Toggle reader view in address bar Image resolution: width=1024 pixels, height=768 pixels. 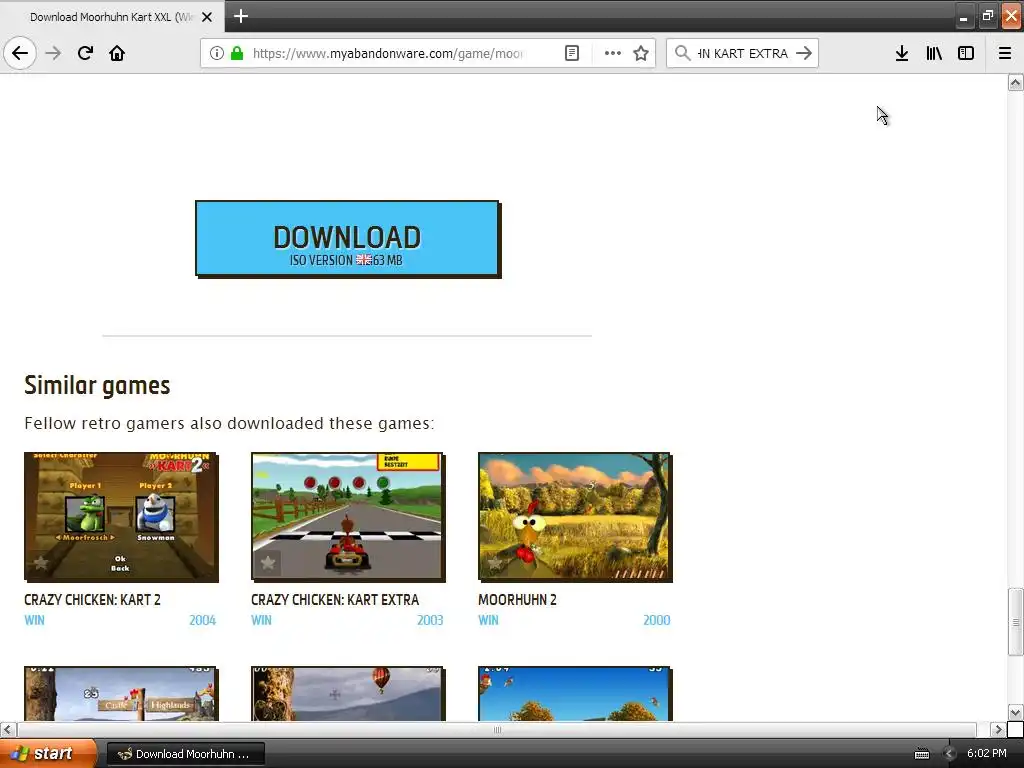tap(572, 53)
